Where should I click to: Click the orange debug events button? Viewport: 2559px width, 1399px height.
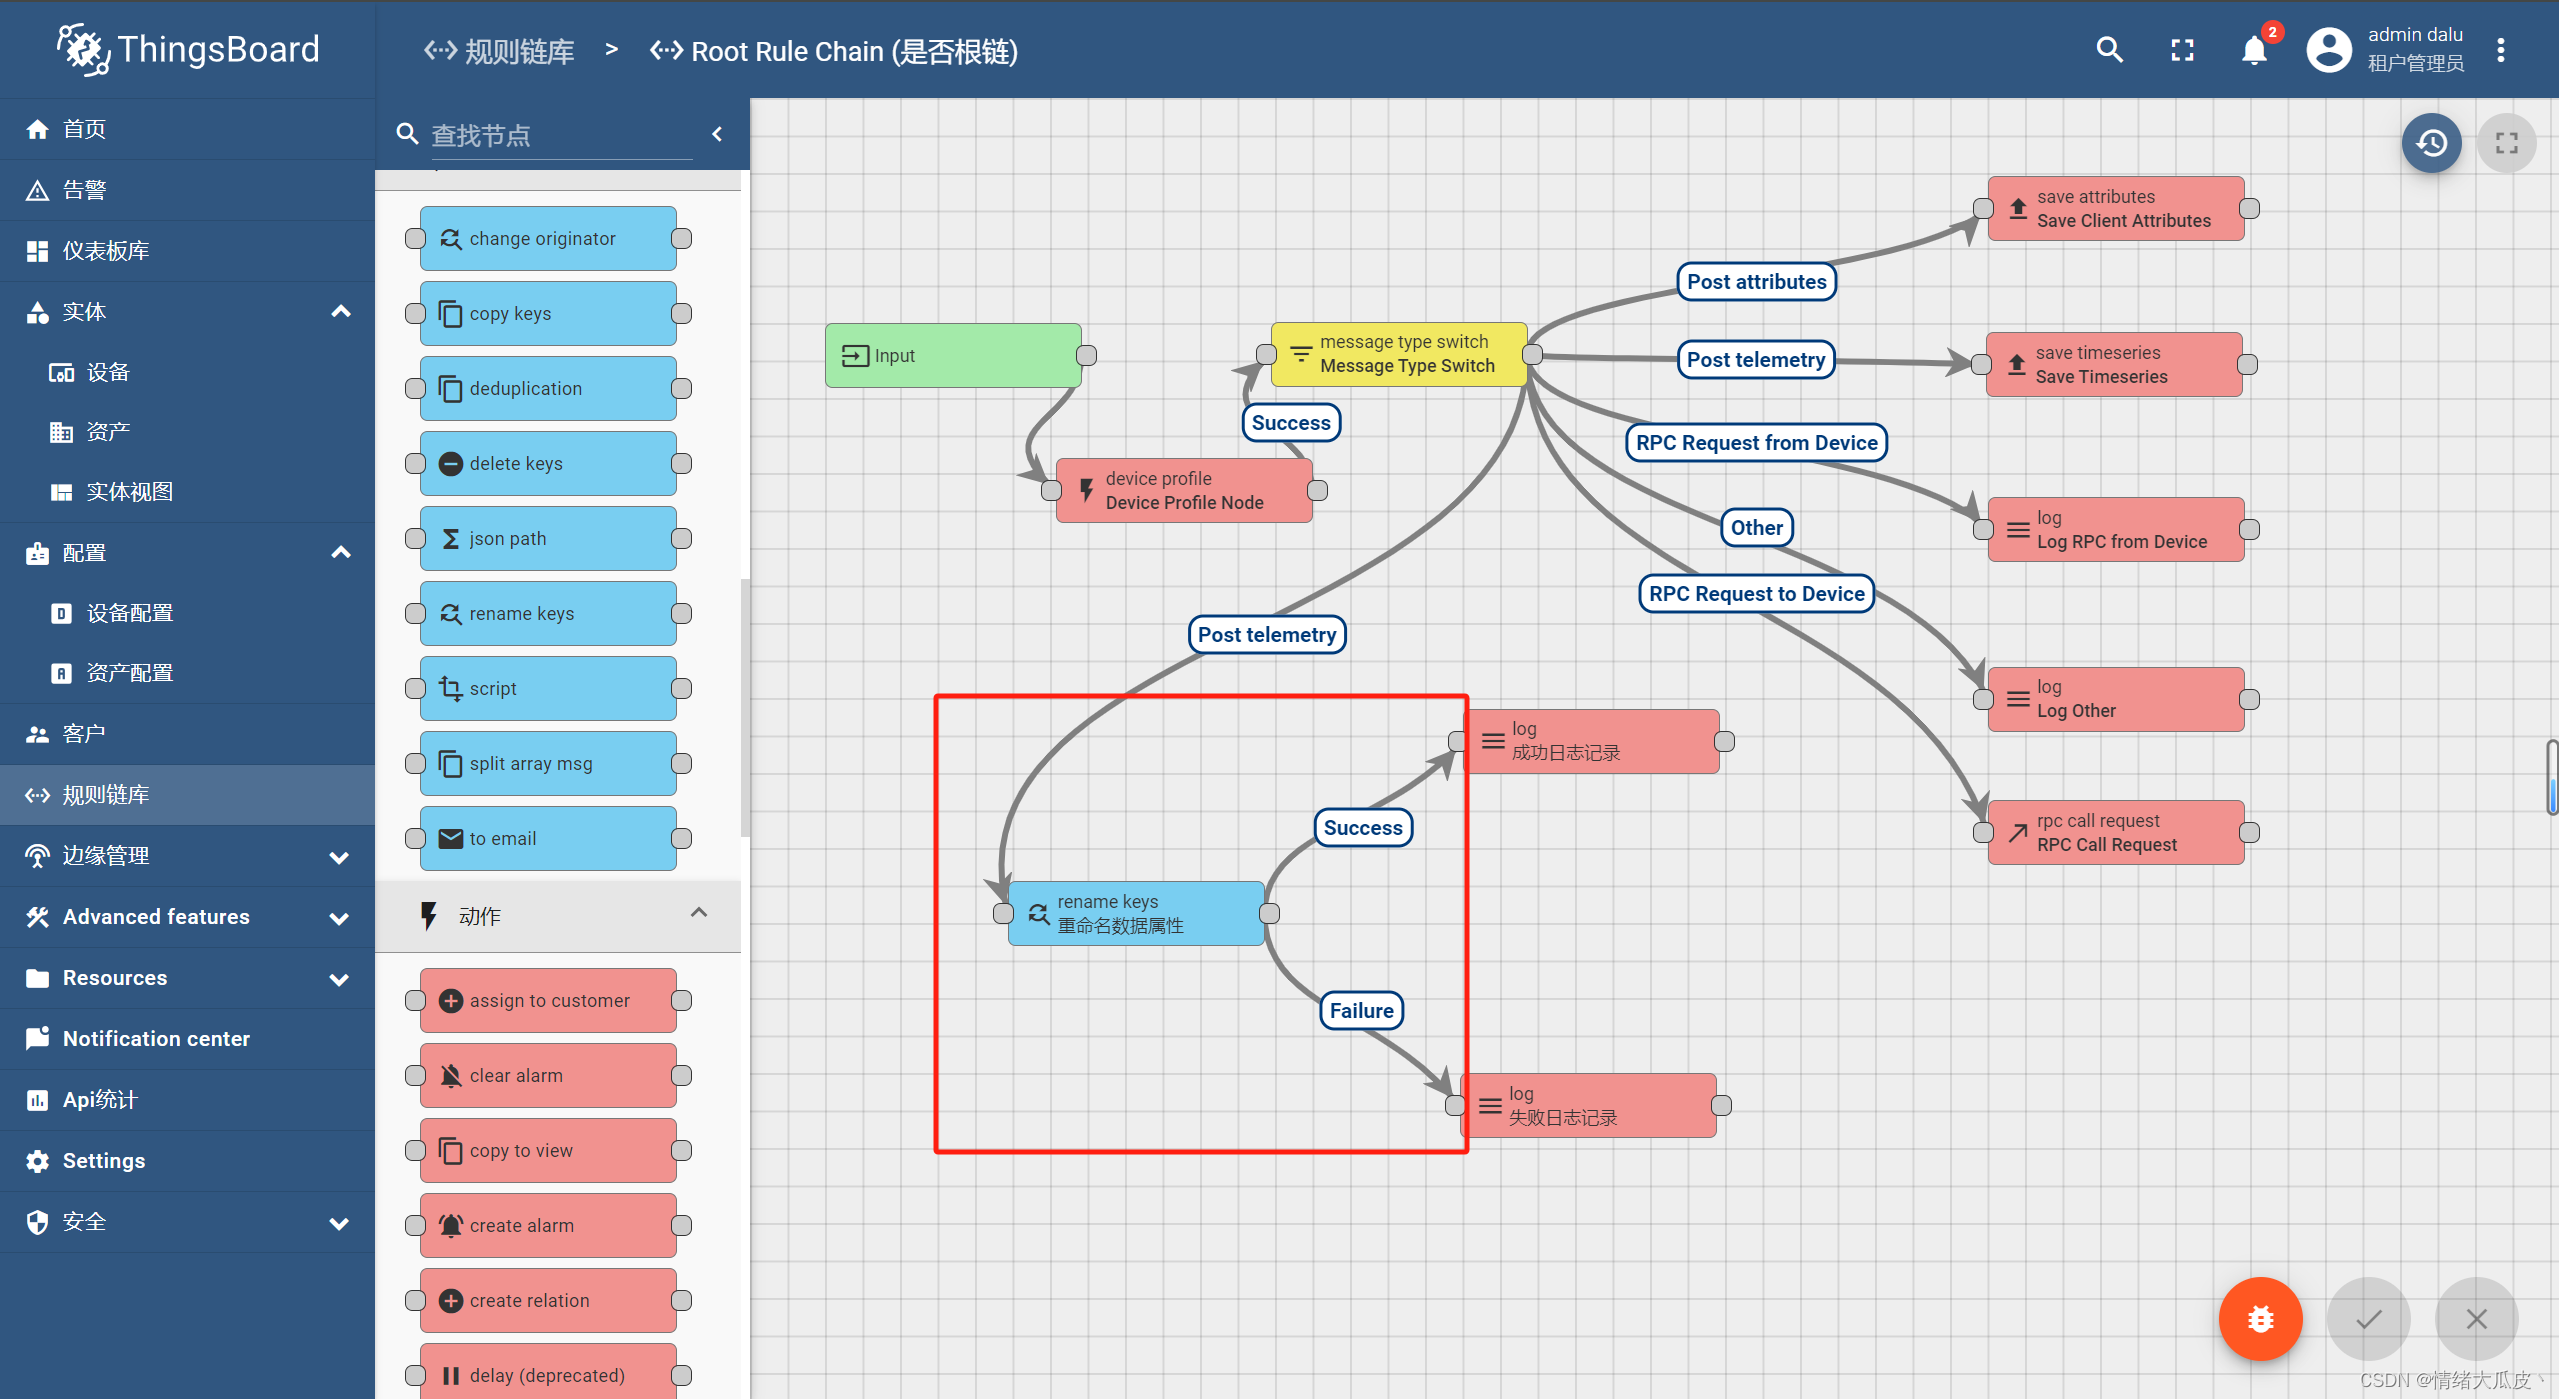[x=2260, y=1319]
